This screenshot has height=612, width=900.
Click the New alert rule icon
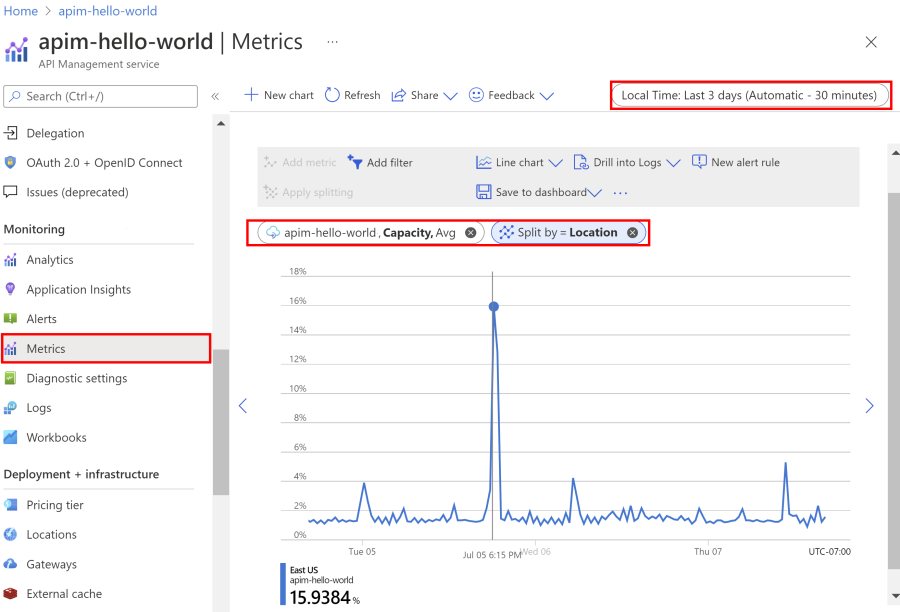[699, 162]
